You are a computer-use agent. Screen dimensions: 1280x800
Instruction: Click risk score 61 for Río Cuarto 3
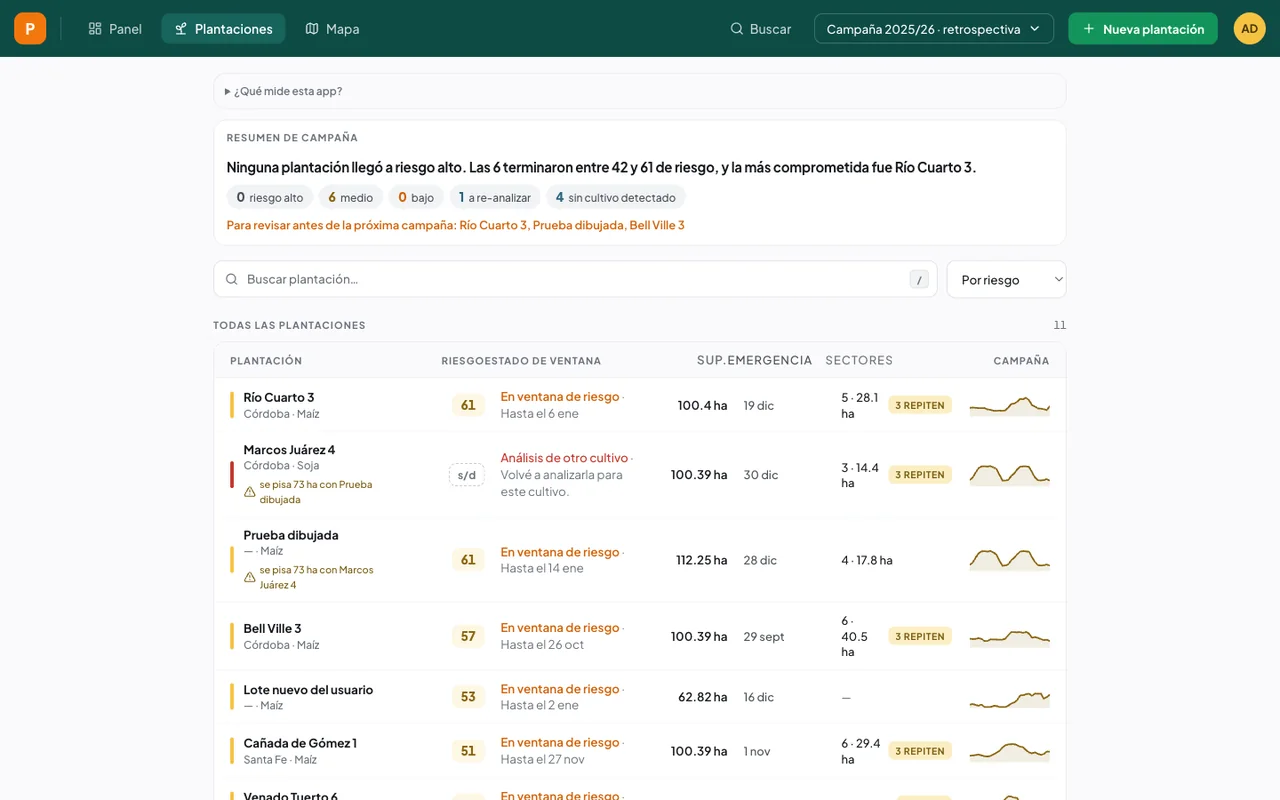coord(468,405)
